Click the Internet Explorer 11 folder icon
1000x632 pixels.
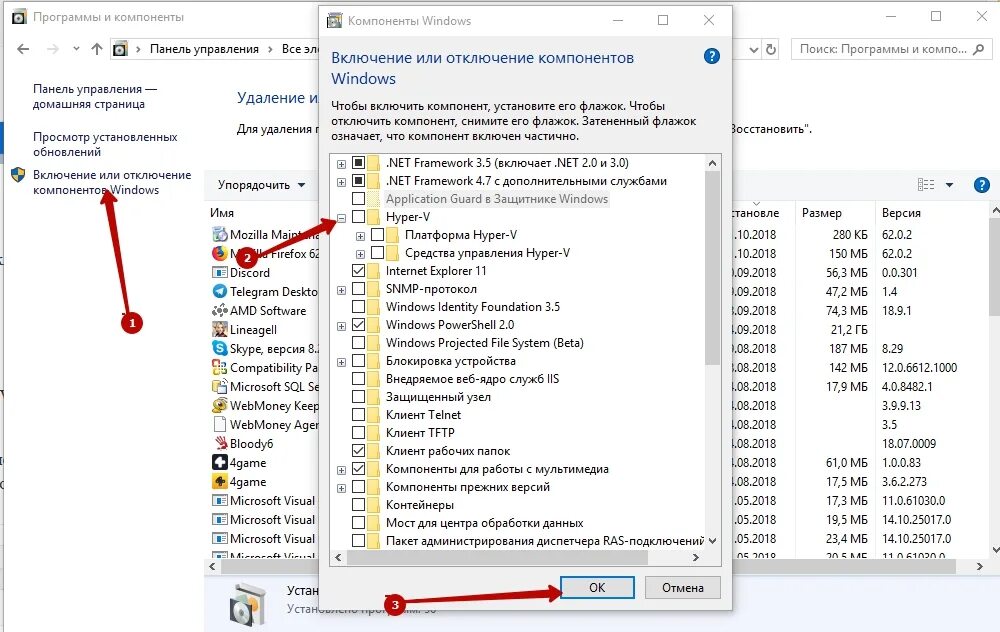[374, 270]
